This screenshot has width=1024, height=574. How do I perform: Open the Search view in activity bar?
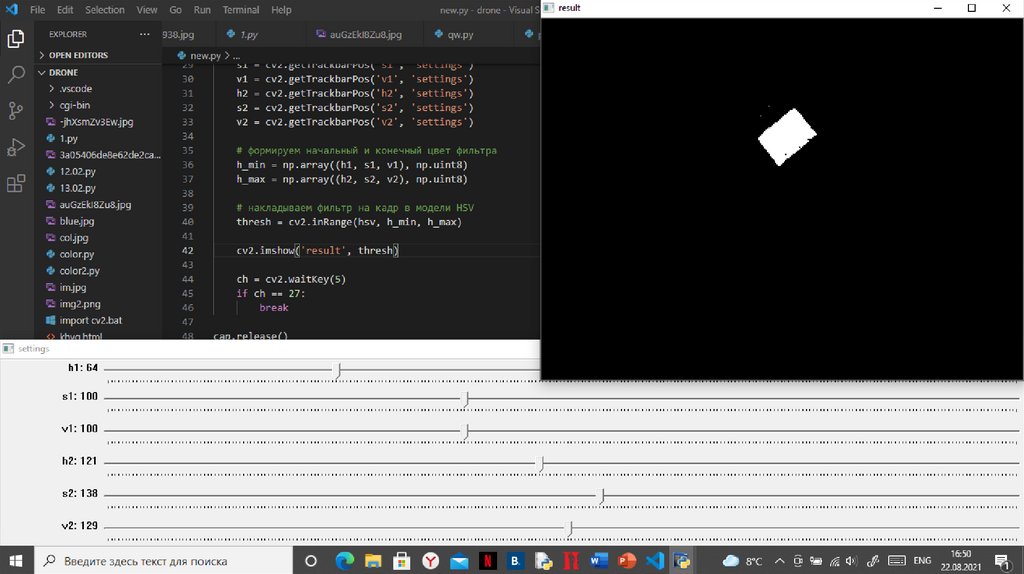[x=16, y=75]
